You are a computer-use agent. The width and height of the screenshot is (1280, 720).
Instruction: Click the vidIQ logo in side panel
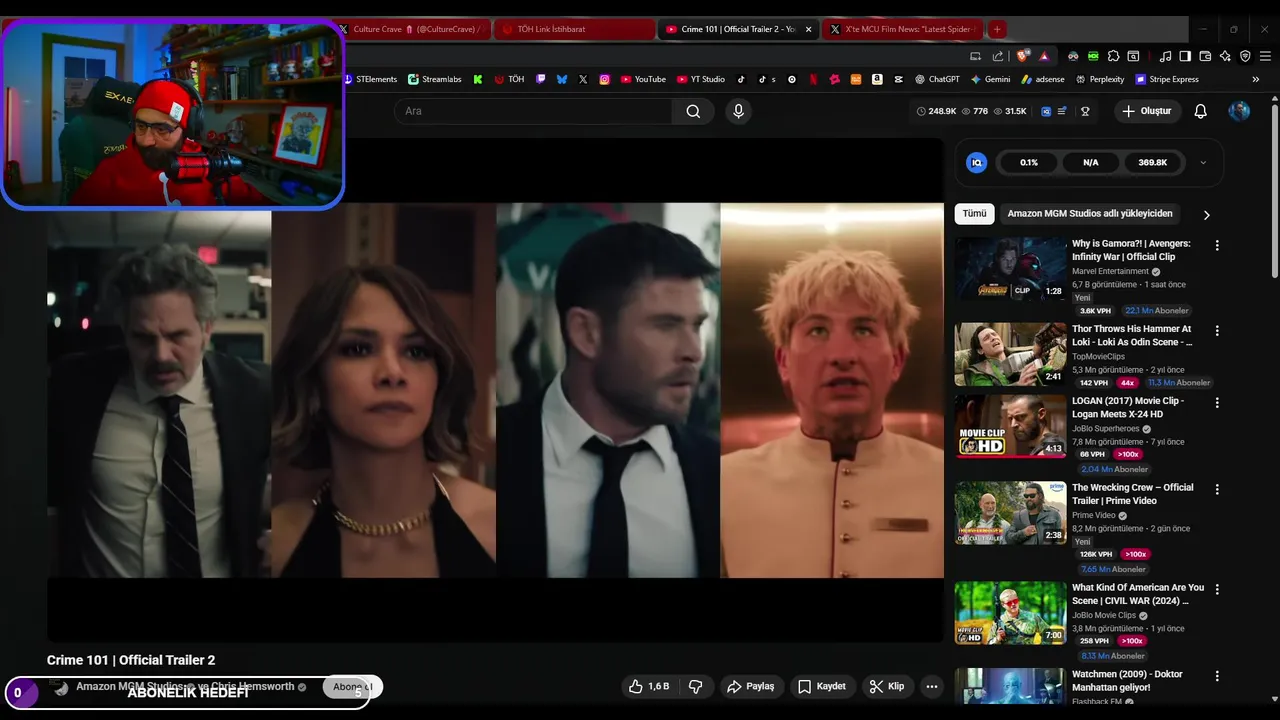pos(977,162)
